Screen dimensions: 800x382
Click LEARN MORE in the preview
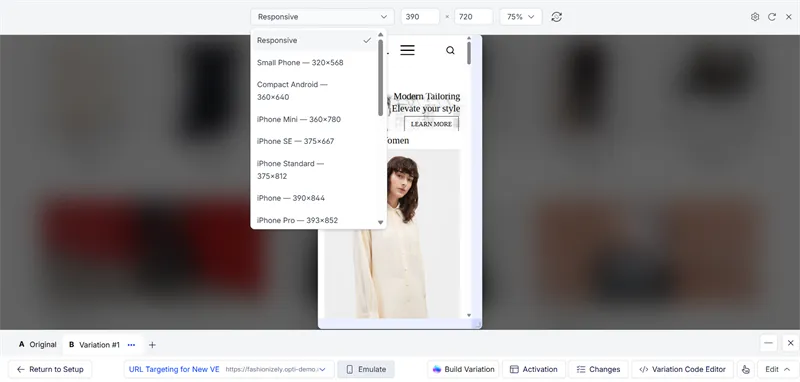[431, 124]
